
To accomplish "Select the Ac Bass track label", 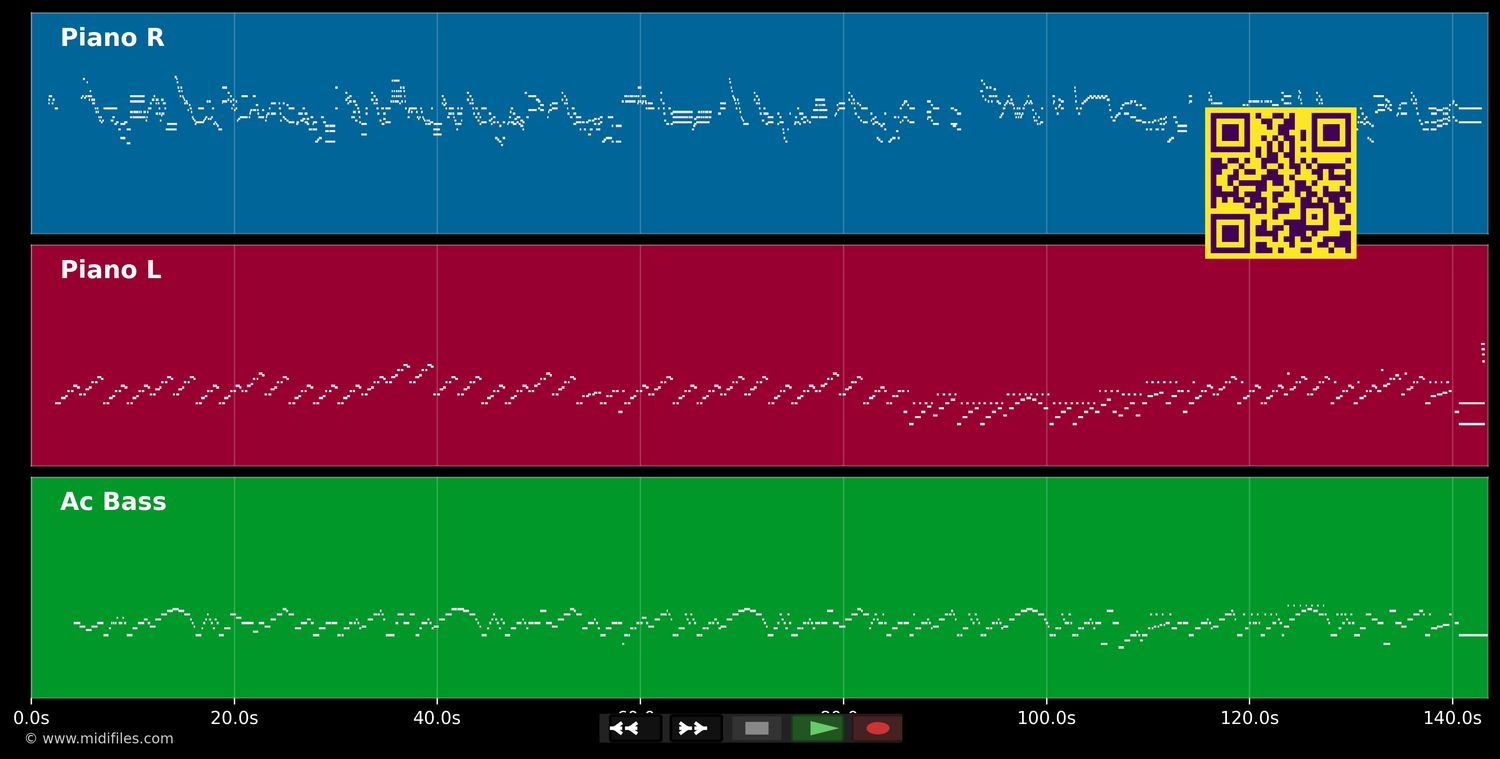I will coord(113,502).
